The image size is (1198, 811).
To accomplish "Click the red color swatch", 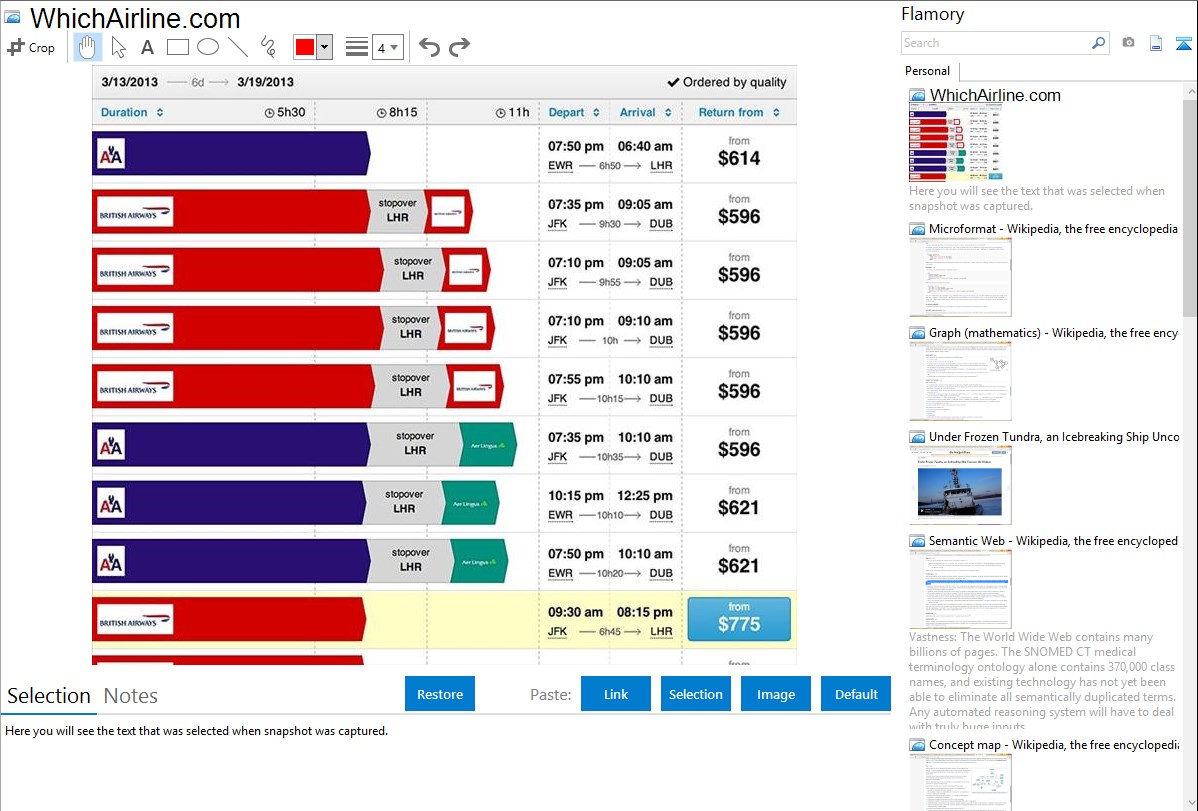I will point(305,47).
